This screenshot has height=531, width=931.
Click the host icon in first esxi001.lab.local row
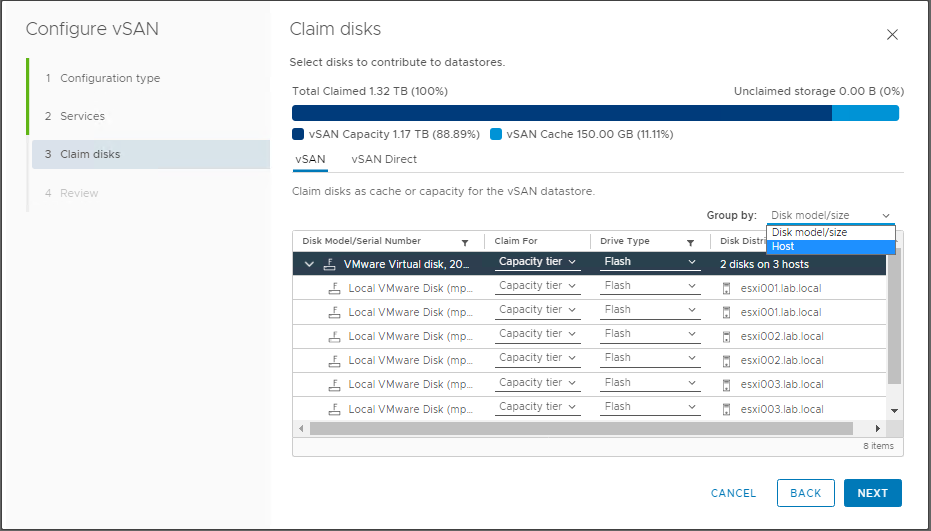[x=726, y=289]
